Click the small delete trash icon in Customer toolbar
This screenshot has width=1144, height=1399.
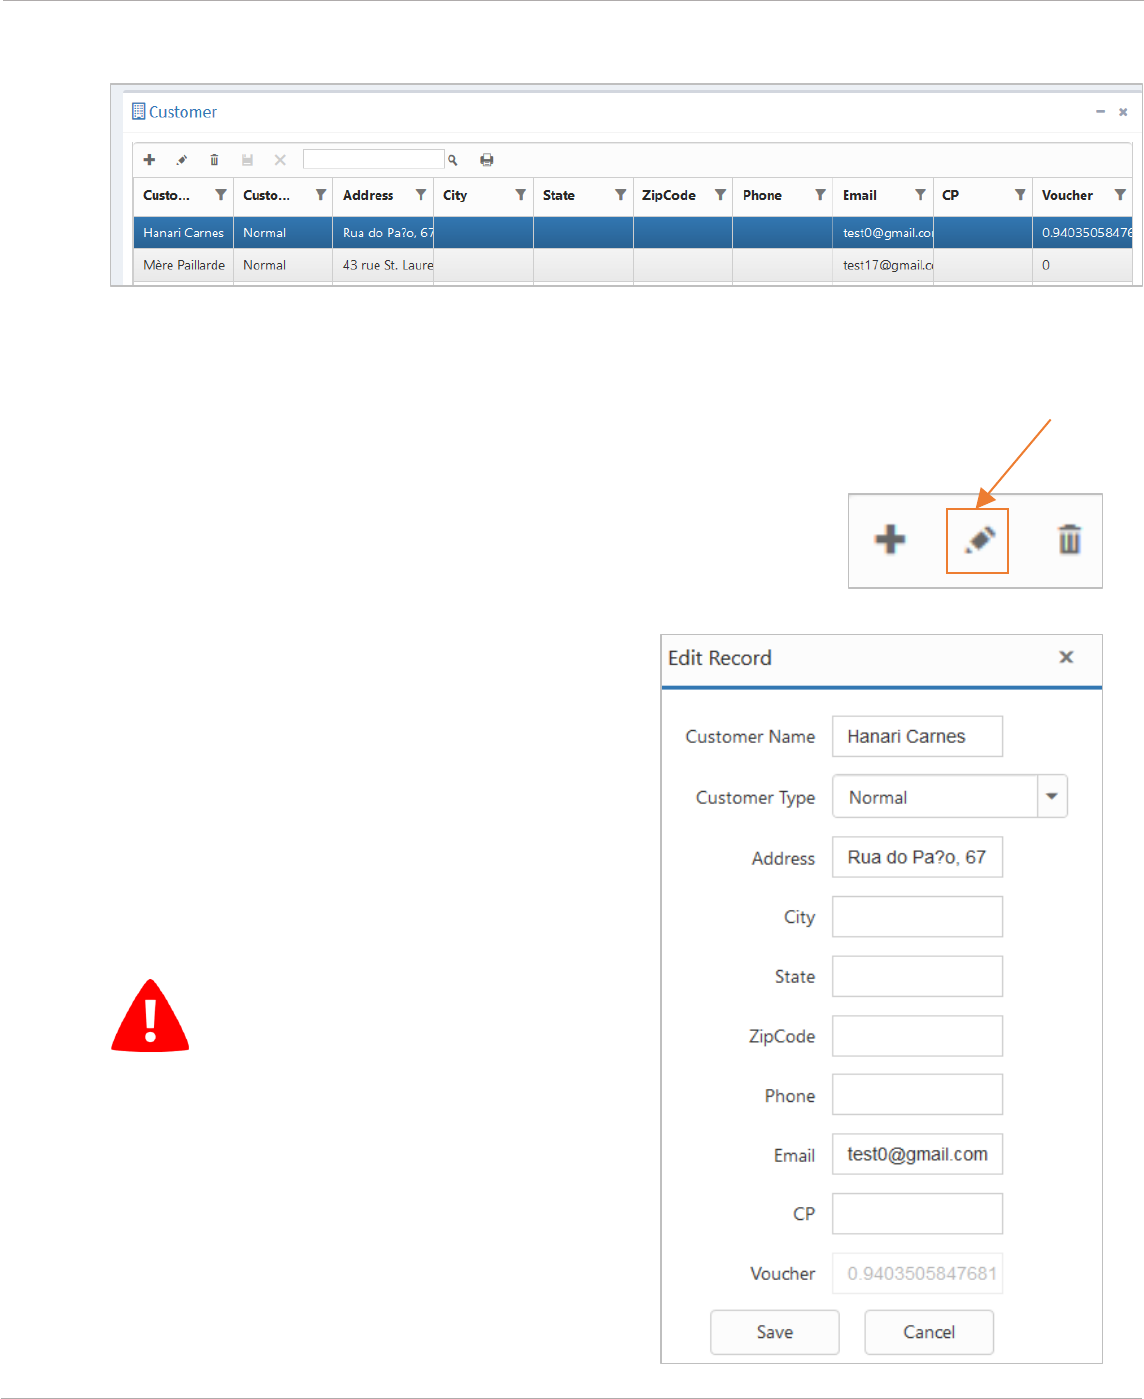tap(214, 160)
